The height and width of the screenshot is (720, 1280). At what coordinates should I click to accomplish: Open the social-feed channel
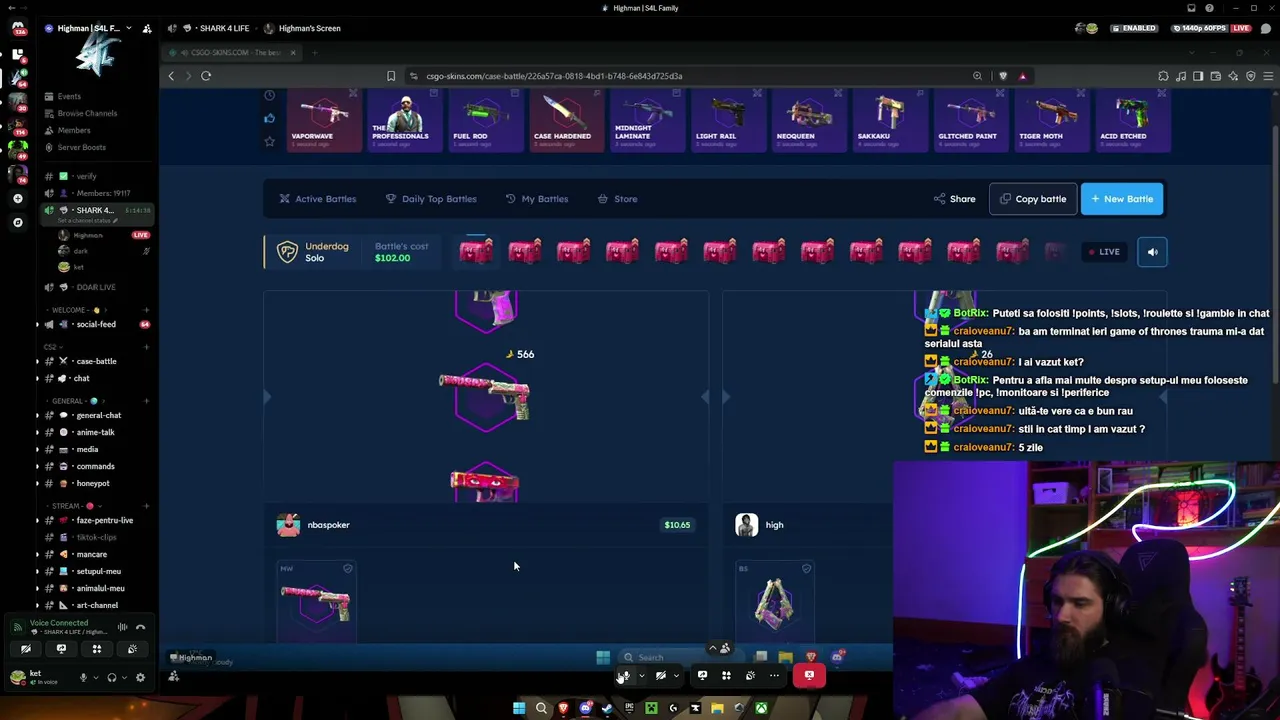[x=96, y=324]
